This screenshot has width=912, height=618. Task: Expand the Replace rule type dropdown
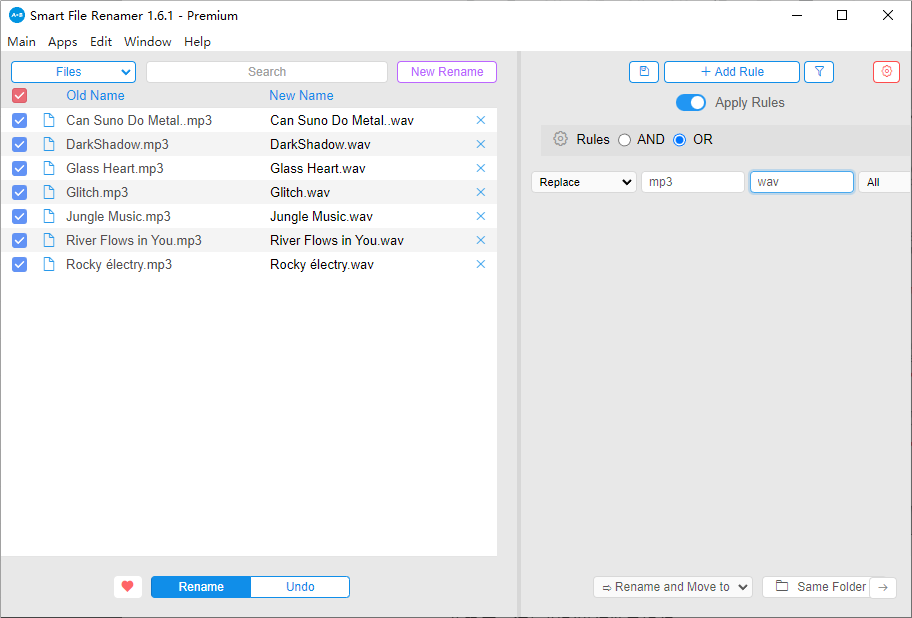pos(584,182)
